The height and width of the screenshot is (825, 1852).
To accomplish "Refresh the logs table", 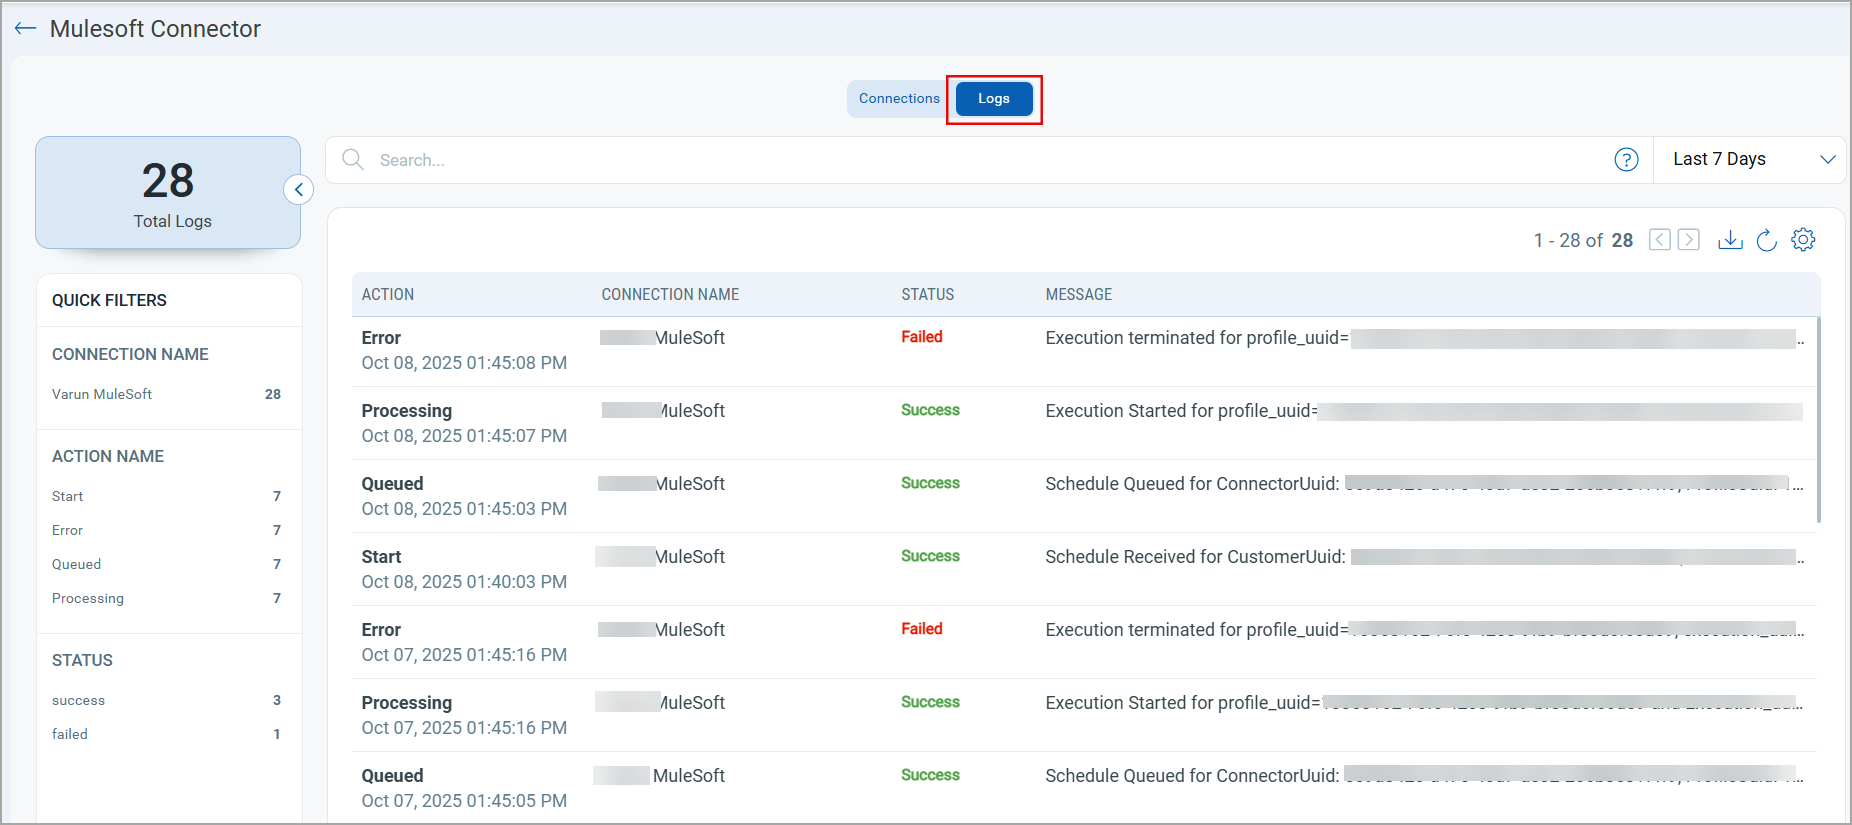I will tap(1767, 240).
